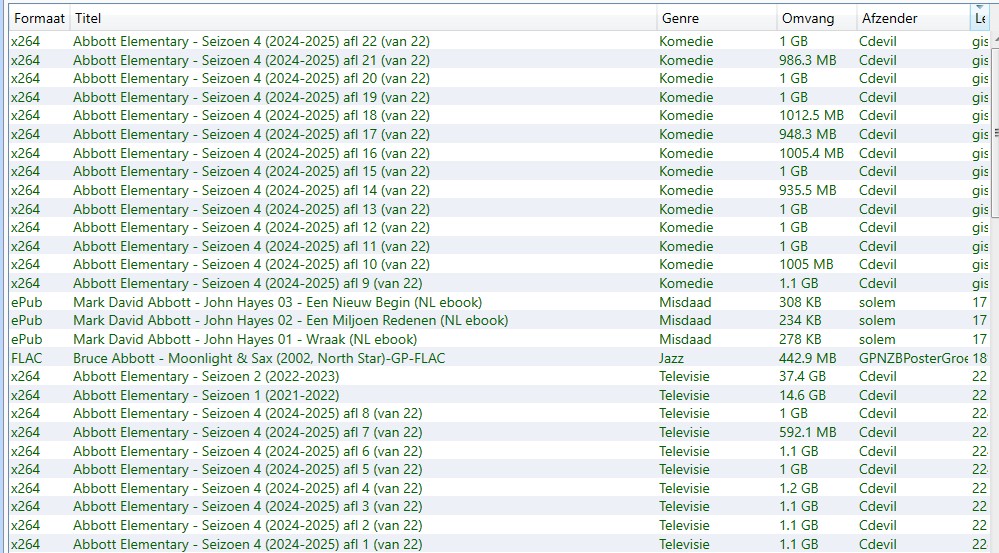Click the 986.3 MB size cell
The image size is (999, 553).
click(807, 60)
